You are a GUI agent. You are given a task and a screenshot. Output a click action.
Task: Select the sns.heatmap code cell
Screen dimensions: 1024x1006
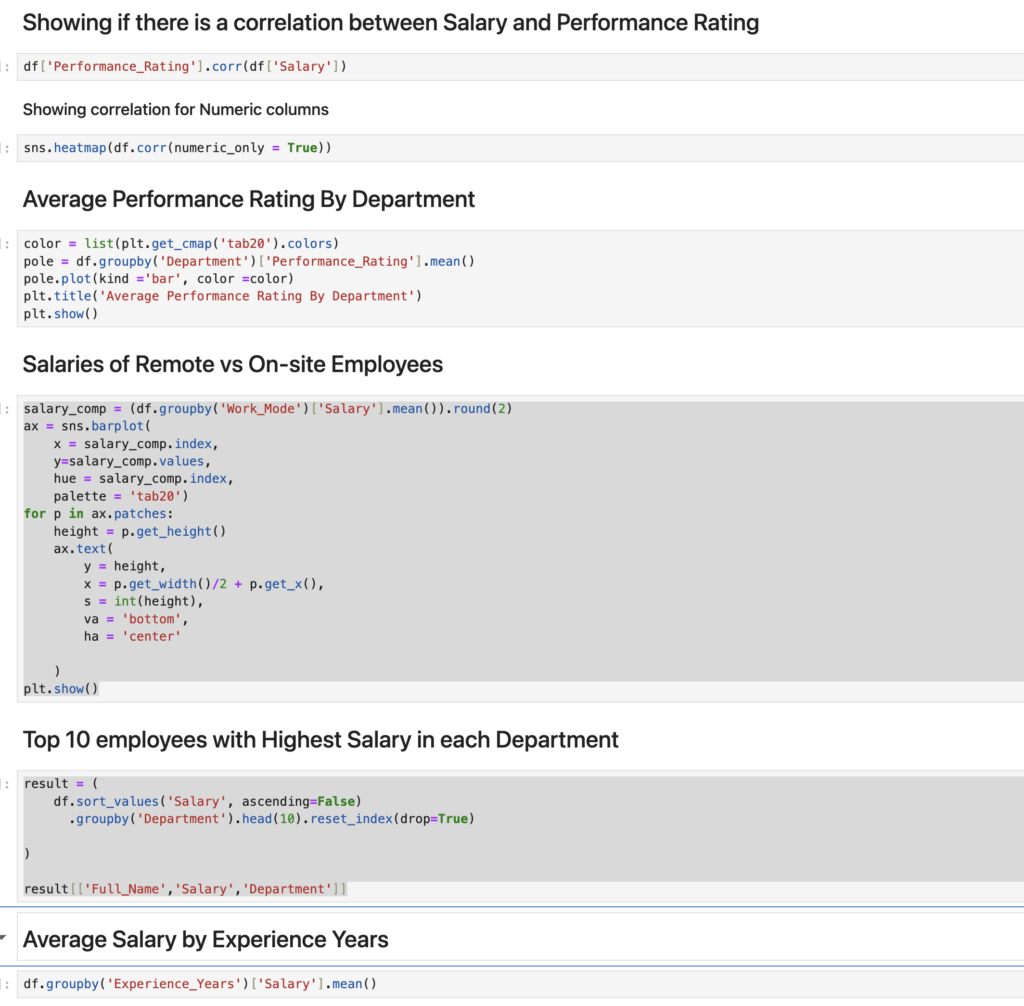[177, 148]
